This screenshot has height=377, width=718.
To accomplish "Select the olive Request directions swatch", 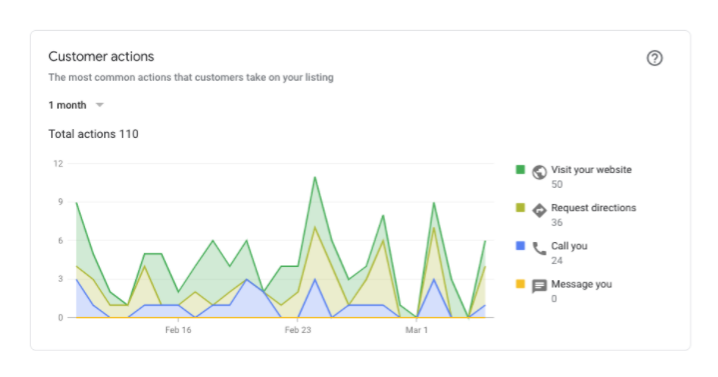I will tap(520, 208).
